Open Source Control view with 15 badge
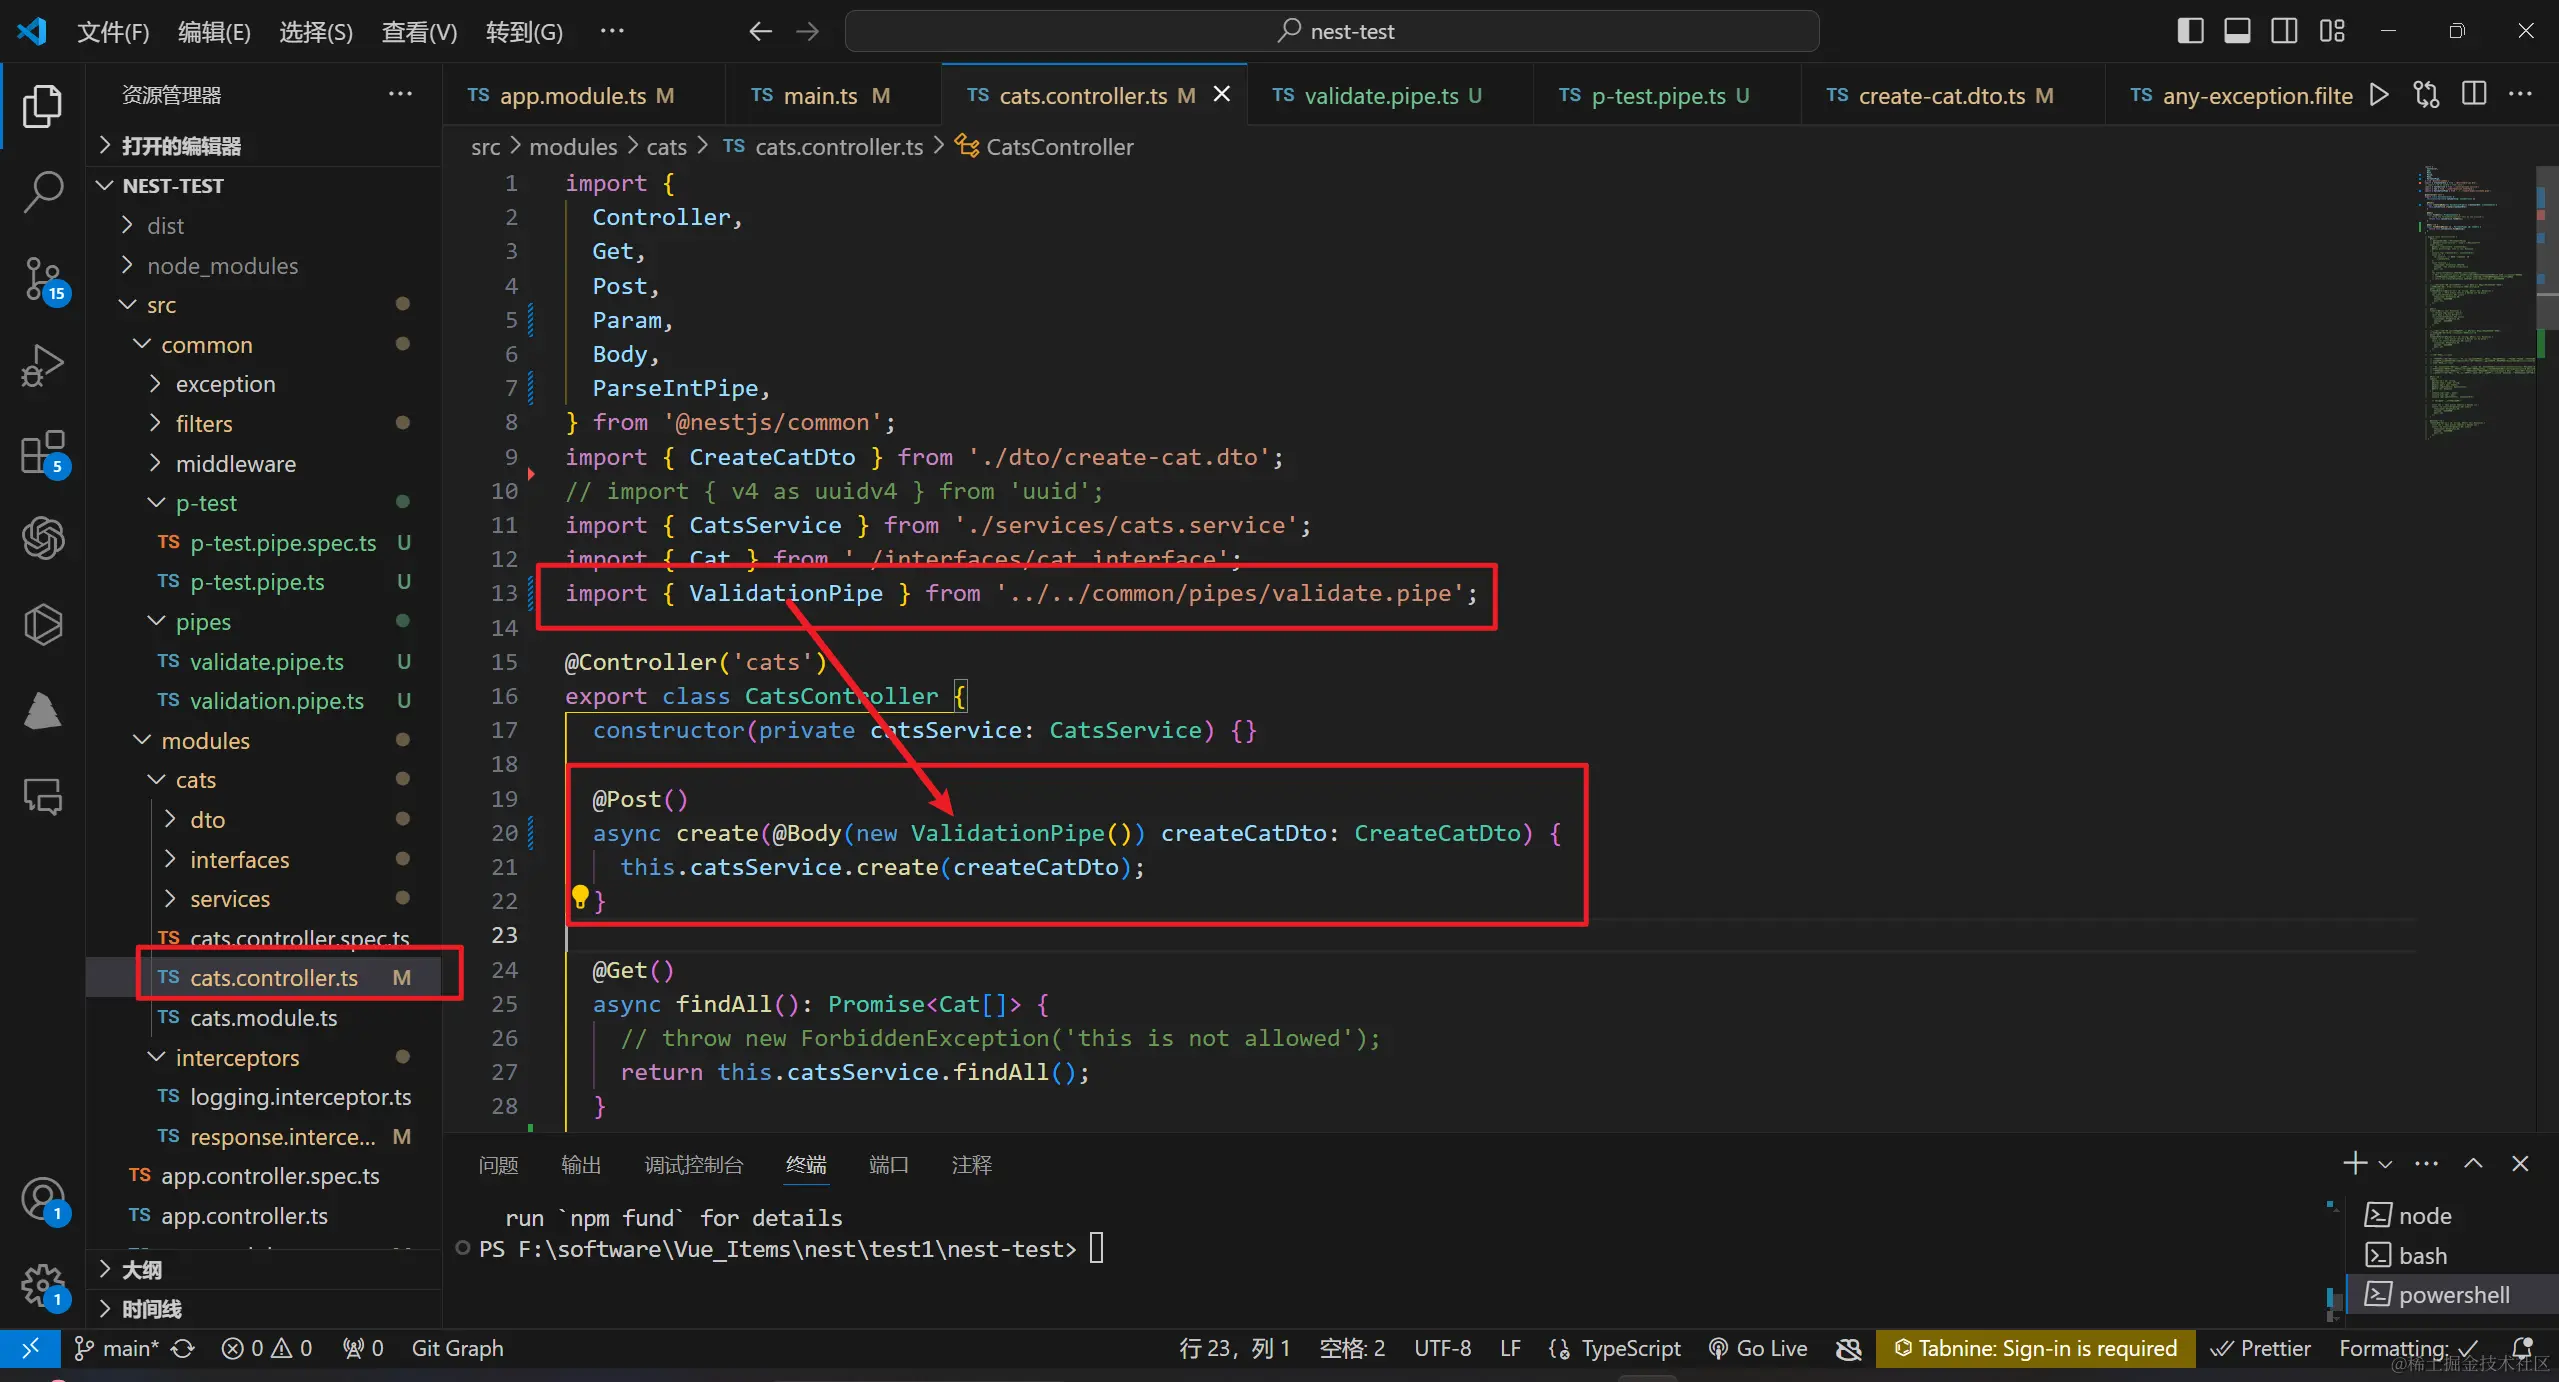Image resolution: width=2559 pixels, height=1382 pixels. coord(43,279)
